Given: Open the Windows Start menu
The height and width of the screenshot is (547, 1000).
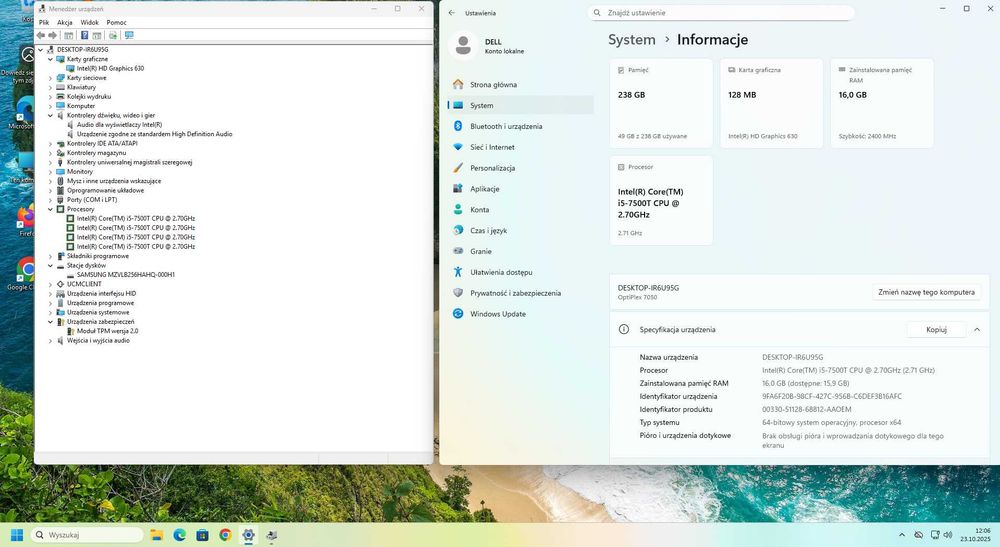Looking at the screenshot, I should (x=17, y=535).
